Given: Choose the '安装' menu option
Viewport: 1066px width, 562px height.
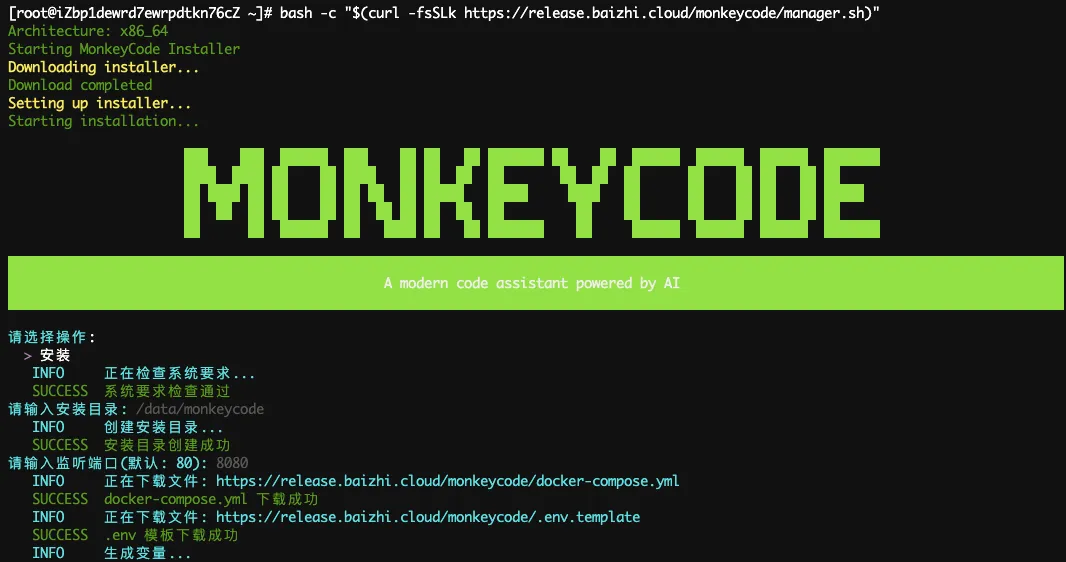Looking at the screenshot, I should (x=55, y=355).
